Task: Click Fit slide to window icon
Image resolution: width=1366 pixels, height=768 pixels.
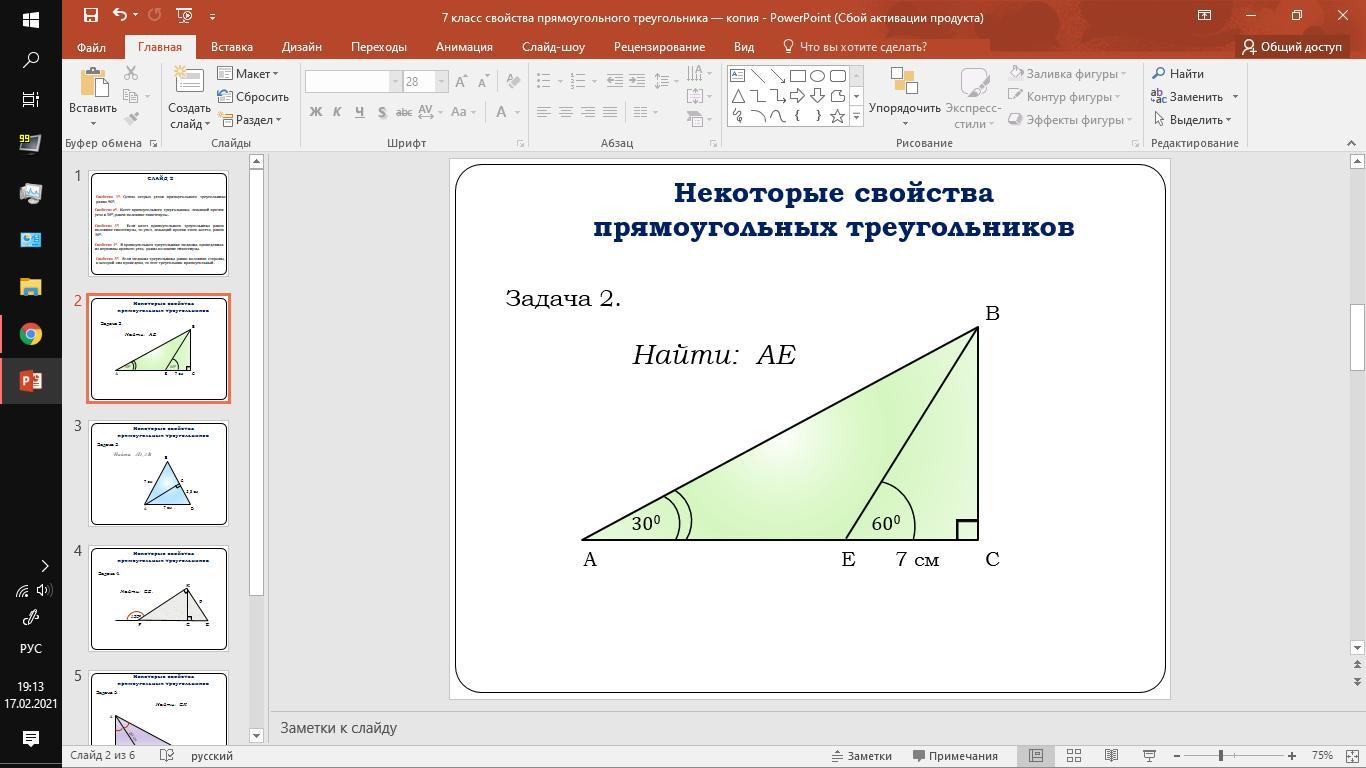Action: tap(1349, 756)
